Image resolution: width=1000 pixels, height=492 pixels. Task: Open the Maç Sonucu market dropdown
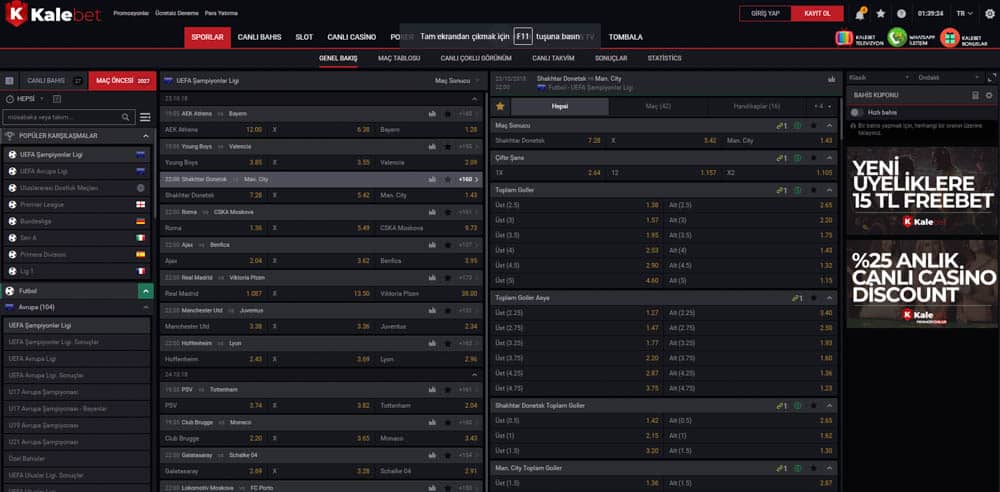click(x=456, y=81)
